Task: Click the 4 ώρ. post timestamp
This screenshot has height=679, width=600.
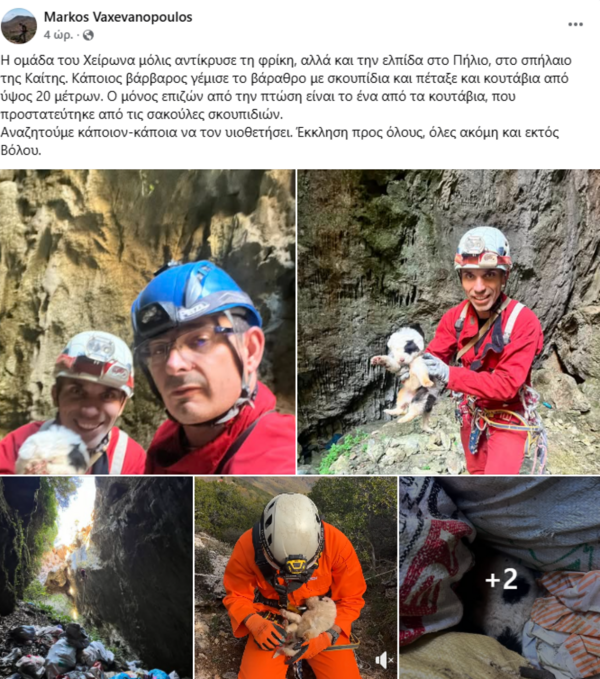Action: pos(58,35)
